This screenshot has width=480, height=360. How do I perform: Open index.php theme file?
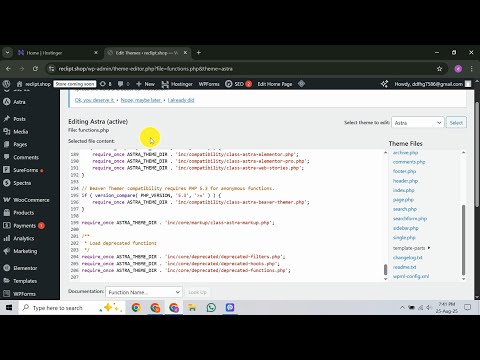[404, 190]
